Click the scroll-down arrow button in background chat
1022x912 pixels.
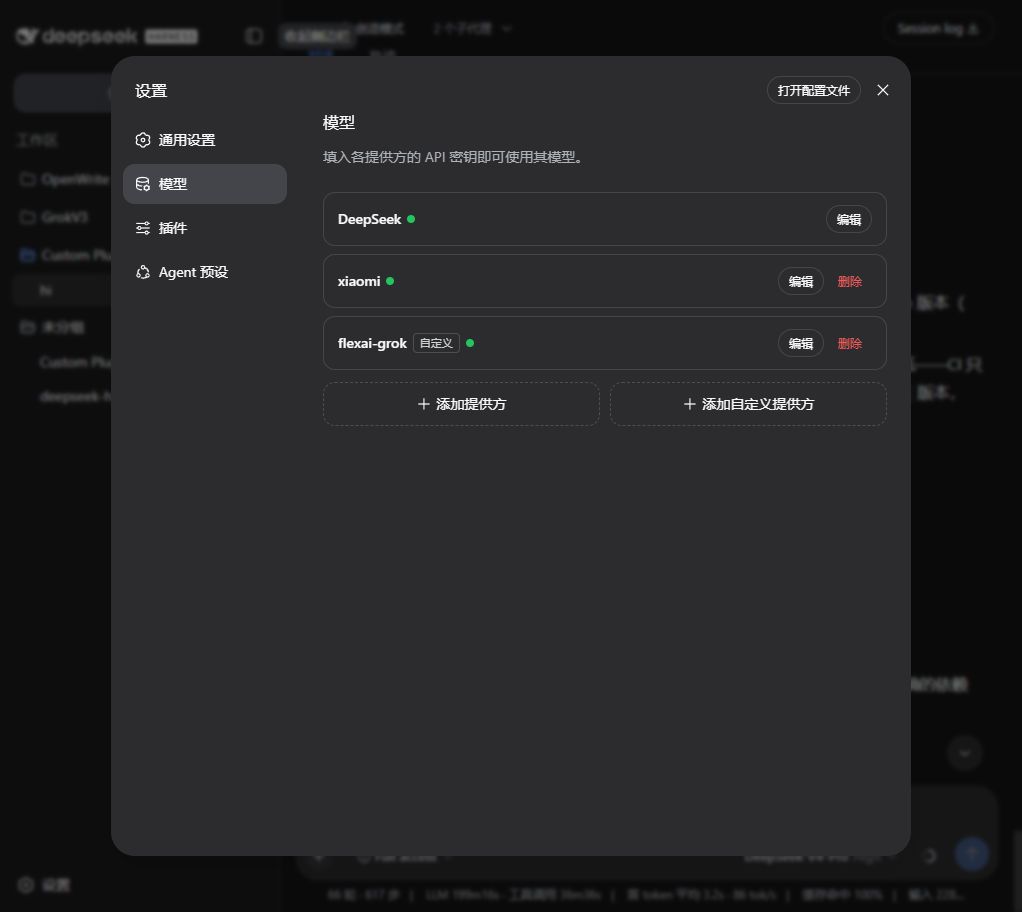pos(965,754)
